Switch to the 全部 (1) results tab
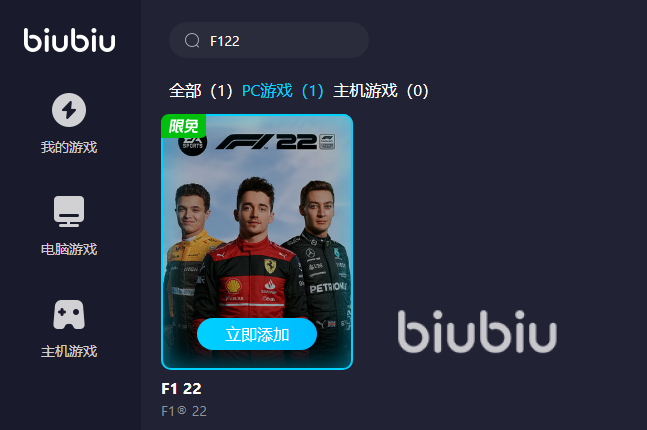 201,91
